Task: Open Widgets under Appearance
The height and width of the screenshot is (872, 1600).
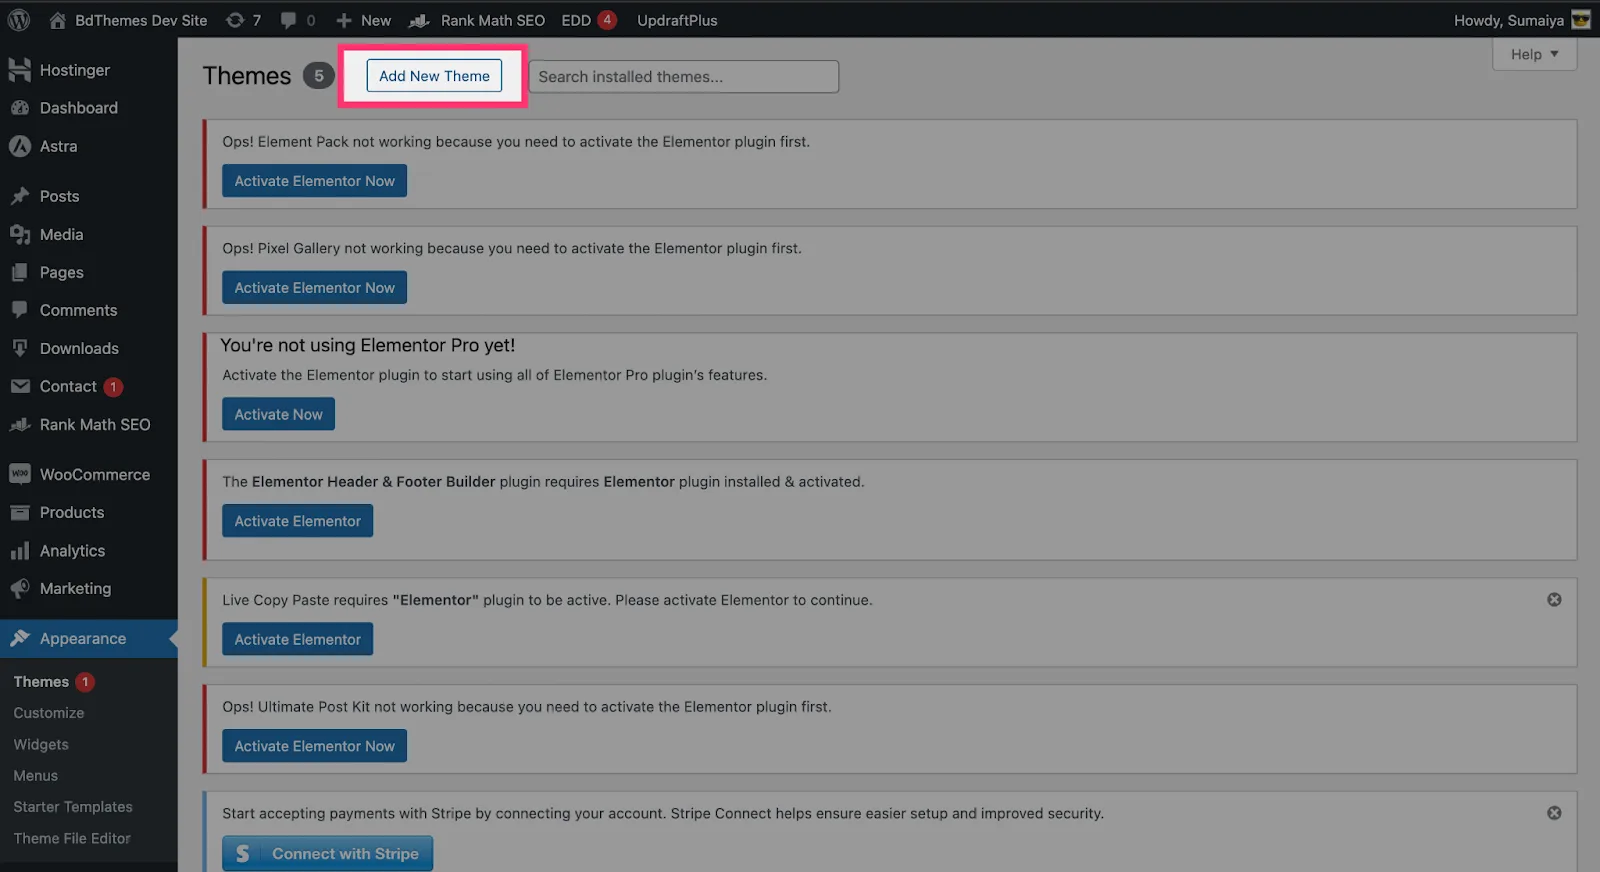Action: (x=41, y=745)
